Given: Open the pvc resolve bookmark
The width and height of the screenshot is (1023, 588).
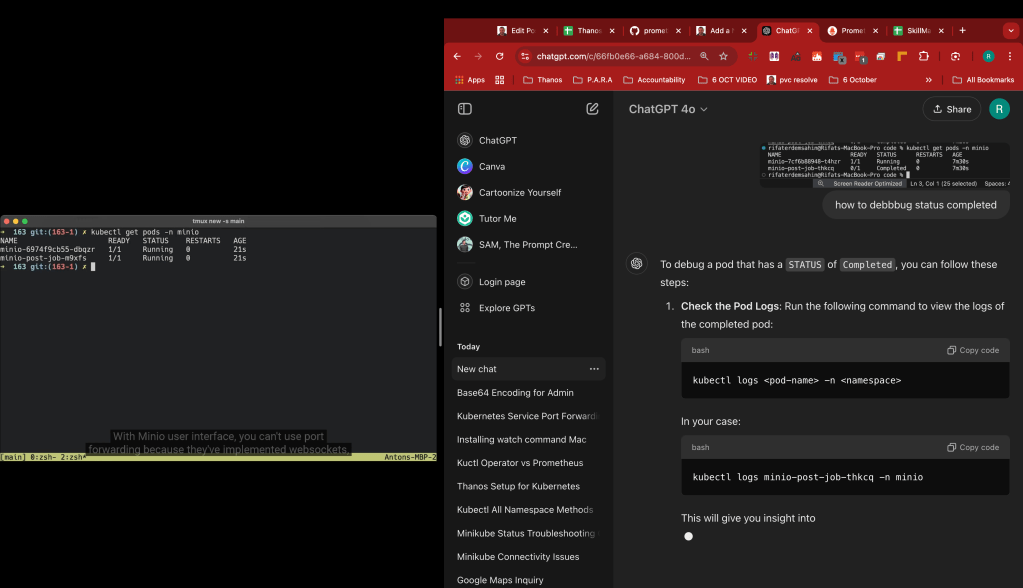Looking at the screenshot, I should 792,80.
